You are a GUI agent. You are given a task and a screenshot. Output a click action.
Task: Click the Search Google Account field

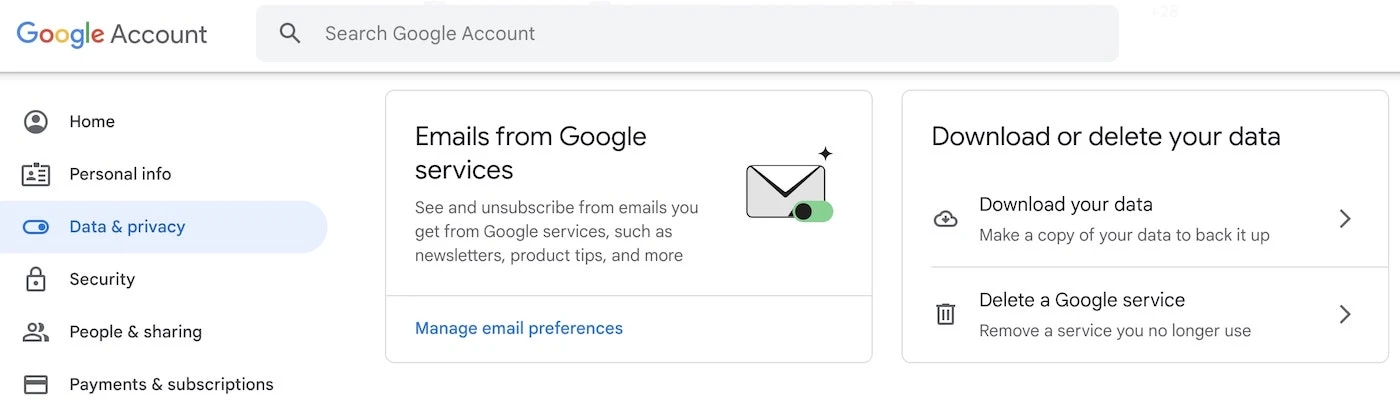pos(687,33)
